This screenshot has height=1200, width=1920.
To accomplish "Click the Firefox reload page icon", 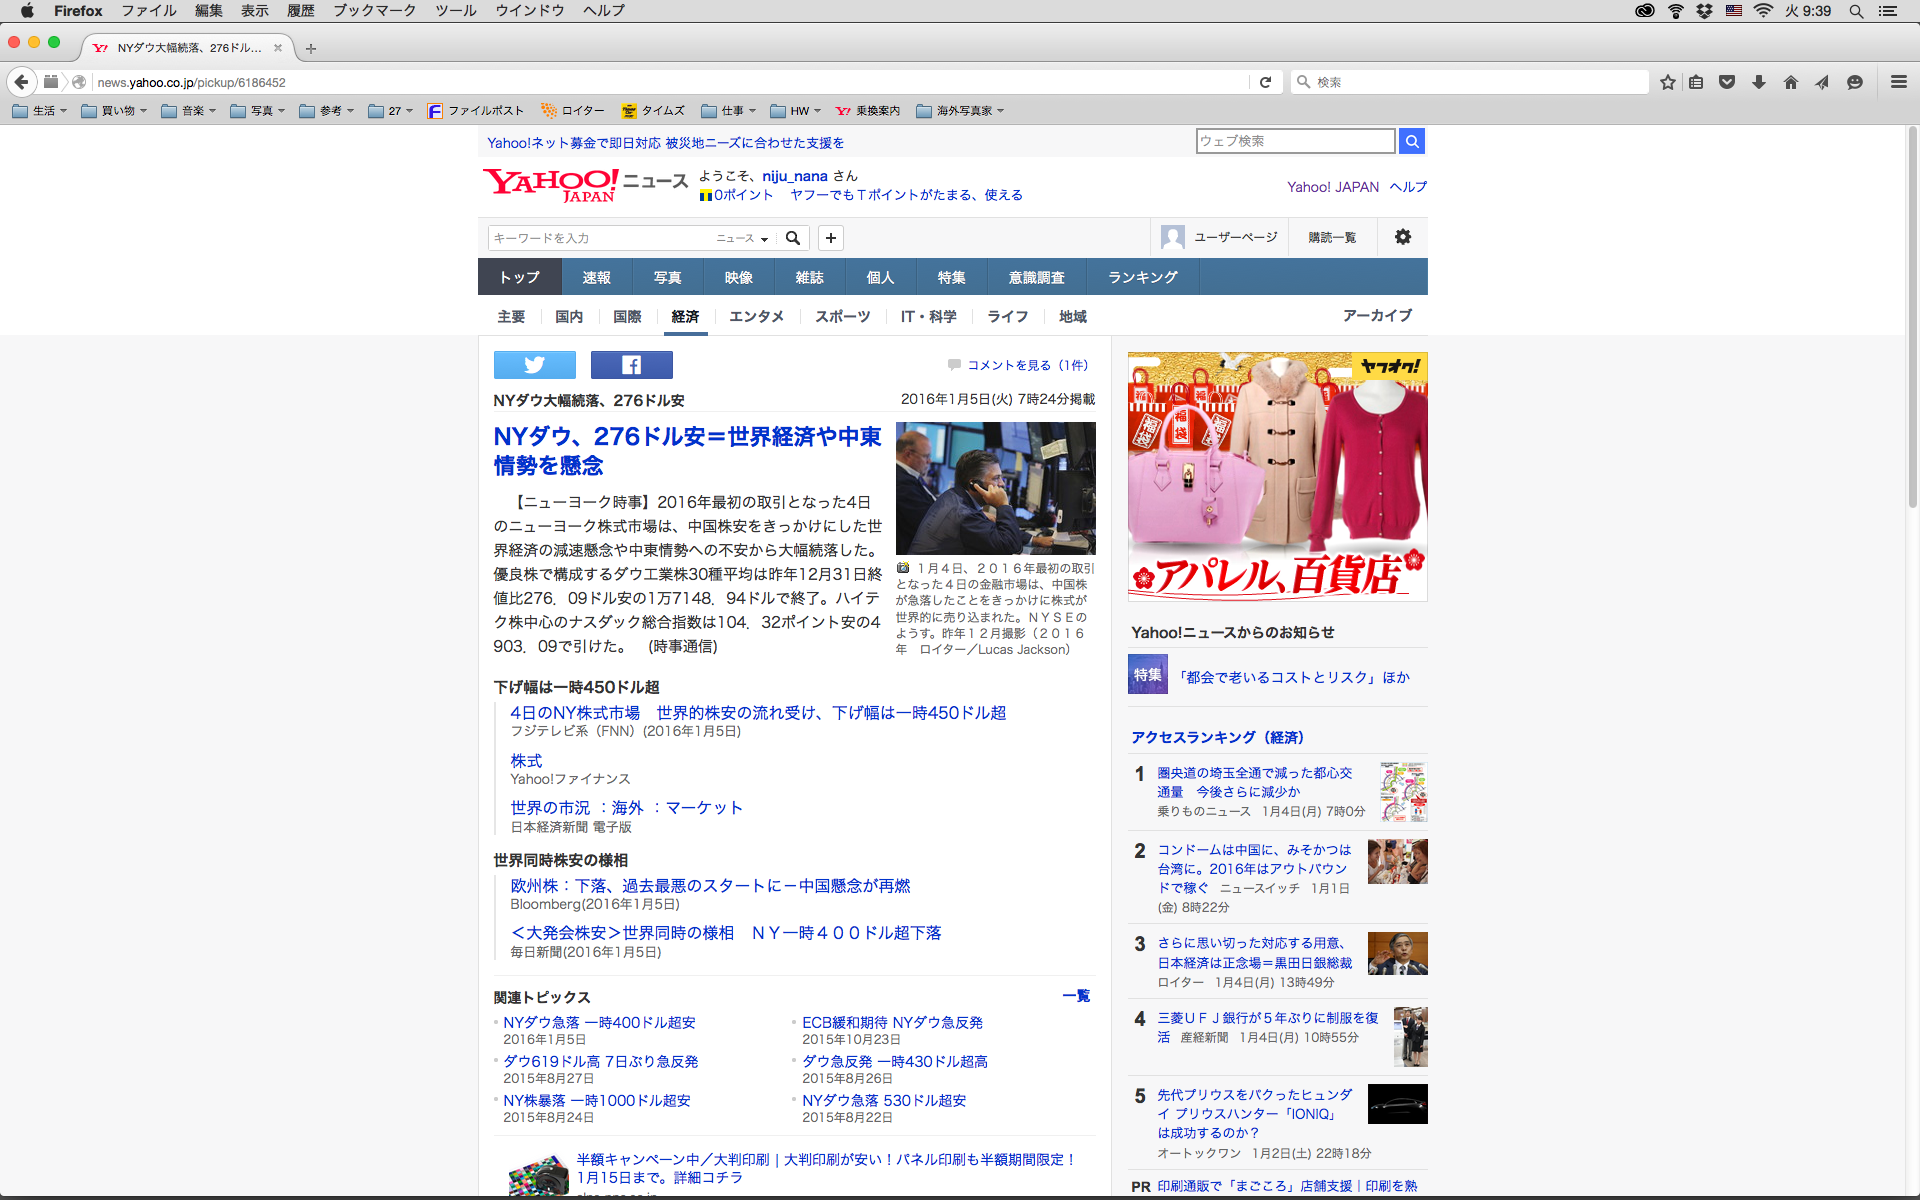I will coord(1265,82).
